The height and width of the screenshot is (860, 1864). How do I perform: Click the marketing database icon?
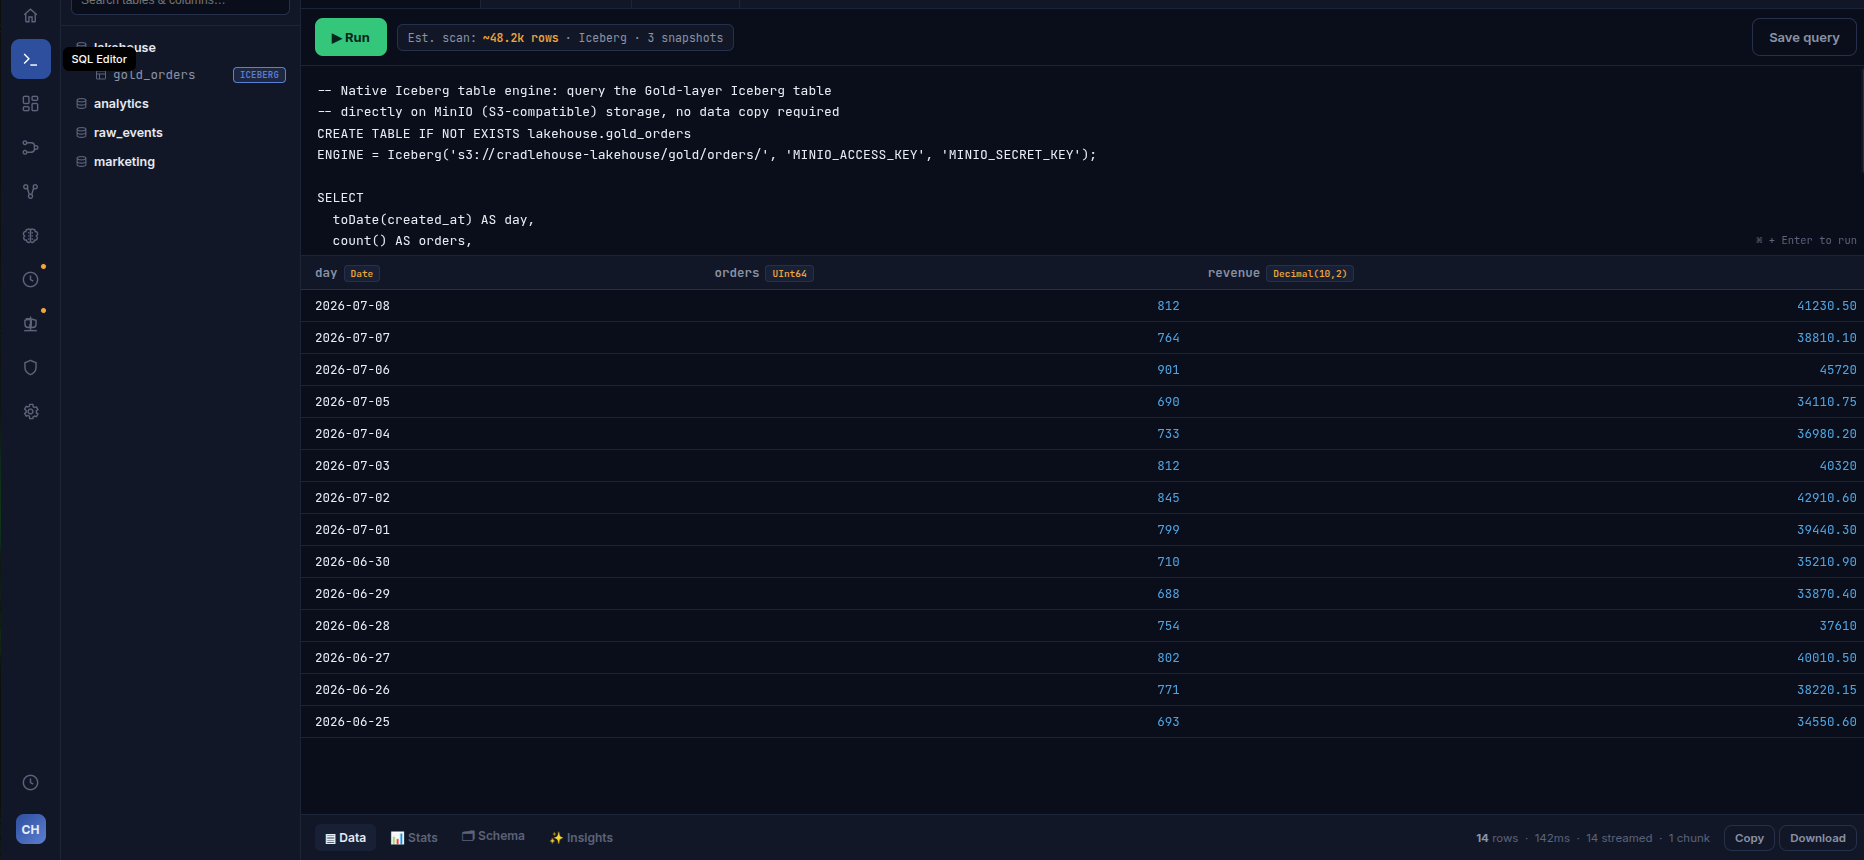click(x=82, y=162)
